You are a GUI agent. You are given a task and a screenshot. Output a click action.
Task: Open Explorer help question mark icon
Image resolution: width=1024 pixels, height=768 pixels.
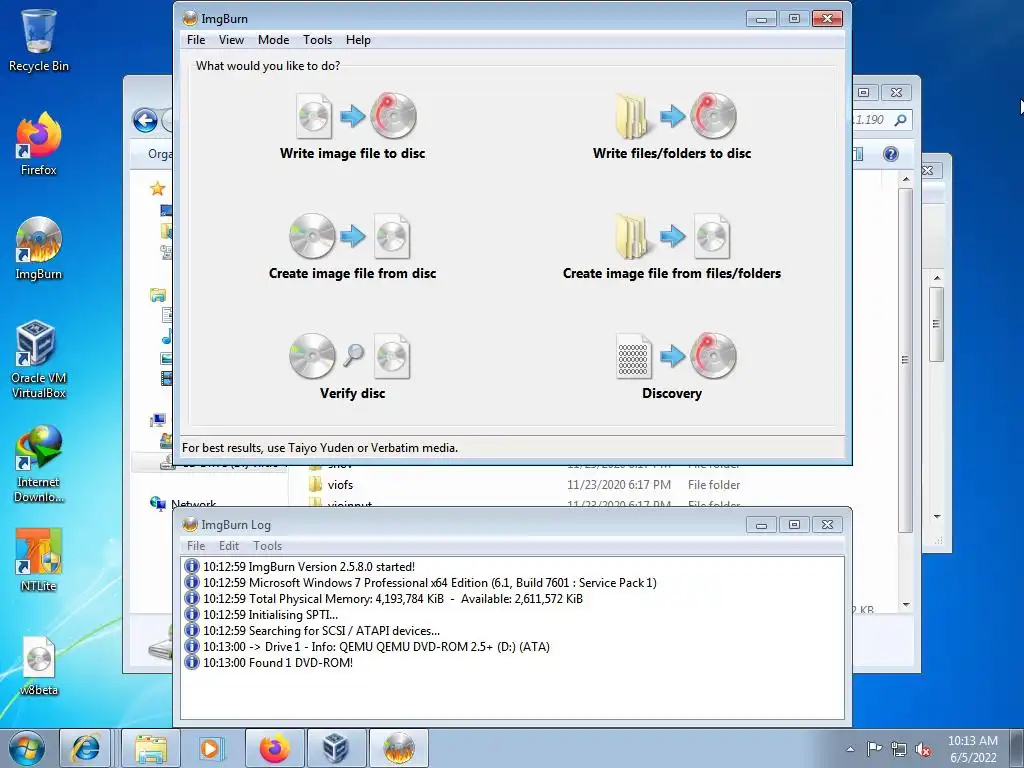click(890, 154)
